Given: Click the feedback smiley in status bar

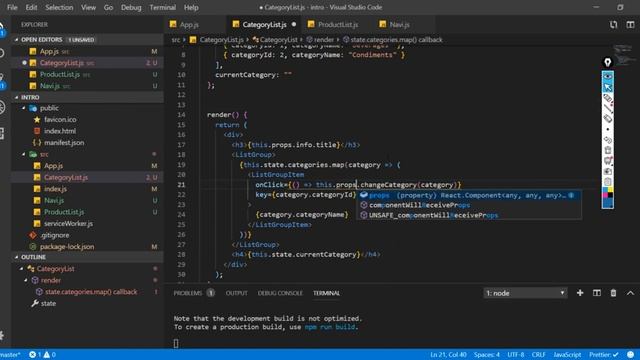Looking at the screenshot, I should coord(631,355).
